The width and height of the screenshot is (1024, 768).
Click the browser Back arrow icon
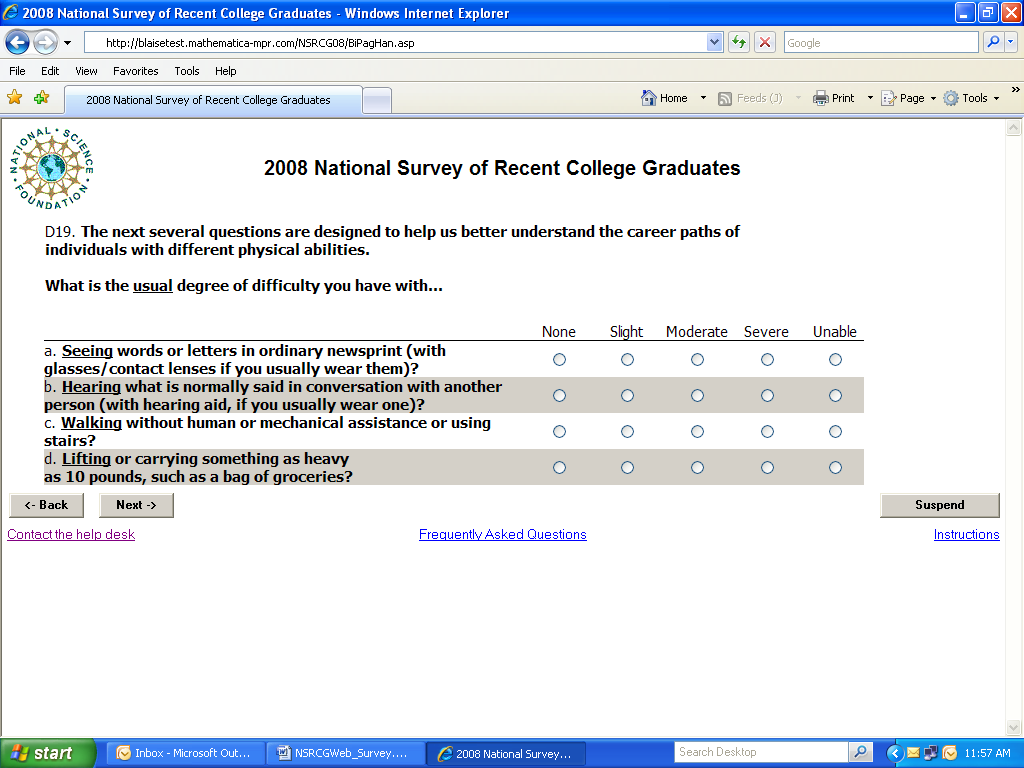(17, 42)
